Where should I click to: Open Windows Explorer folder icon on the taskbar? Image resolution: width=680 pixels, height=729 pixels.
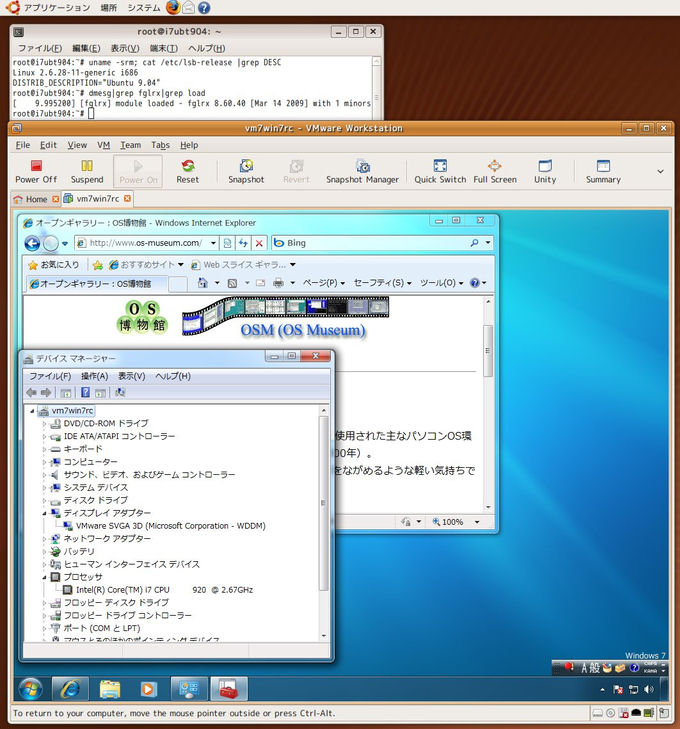[110, 689]
